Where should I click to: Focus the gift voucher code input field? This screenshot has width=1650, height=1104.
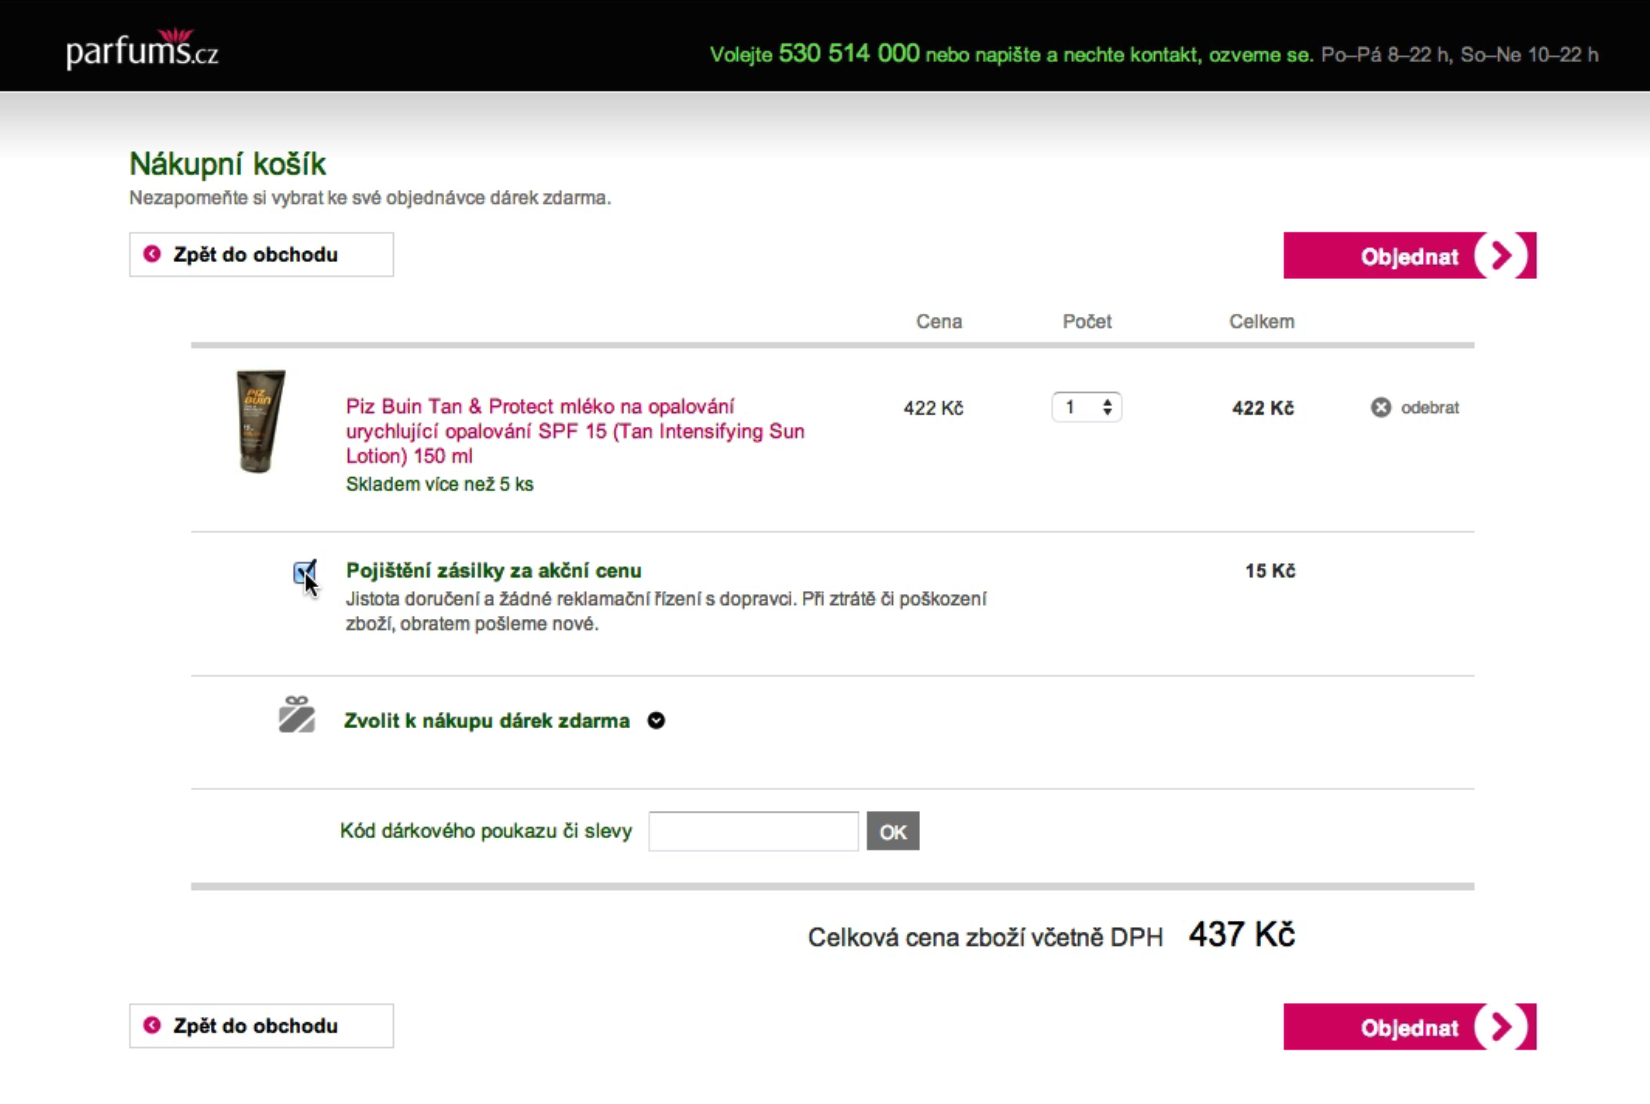tap(753, 831)
